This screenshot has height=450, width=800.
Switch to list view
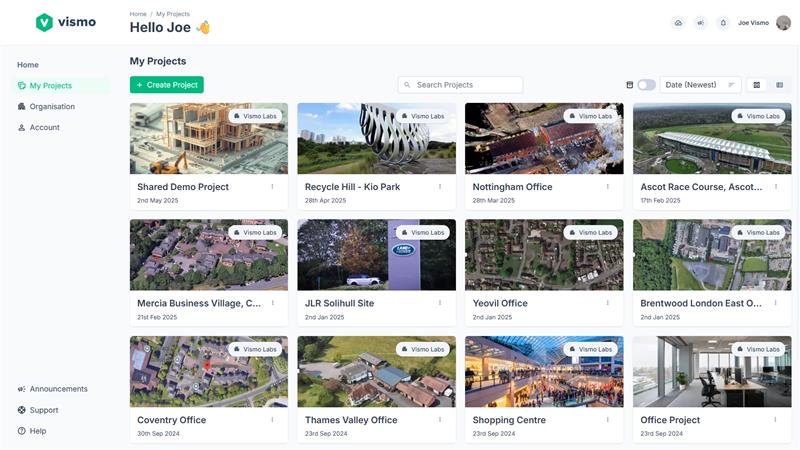point(780,85)
